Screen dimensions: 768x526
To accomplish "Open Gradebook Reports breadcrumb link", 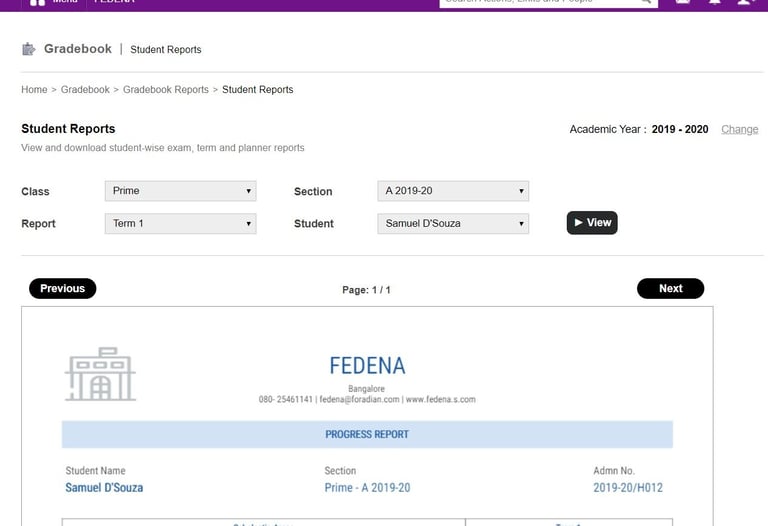I will coord(166,90).
